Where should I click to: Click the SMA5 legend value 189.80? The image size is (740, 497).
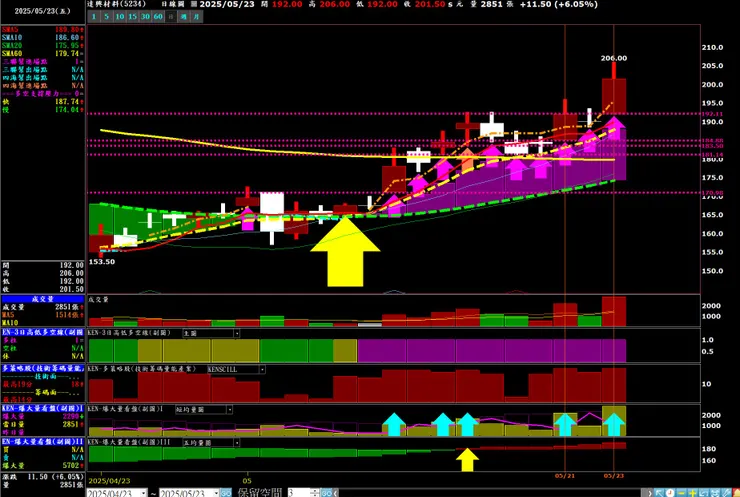coord(69,29)
